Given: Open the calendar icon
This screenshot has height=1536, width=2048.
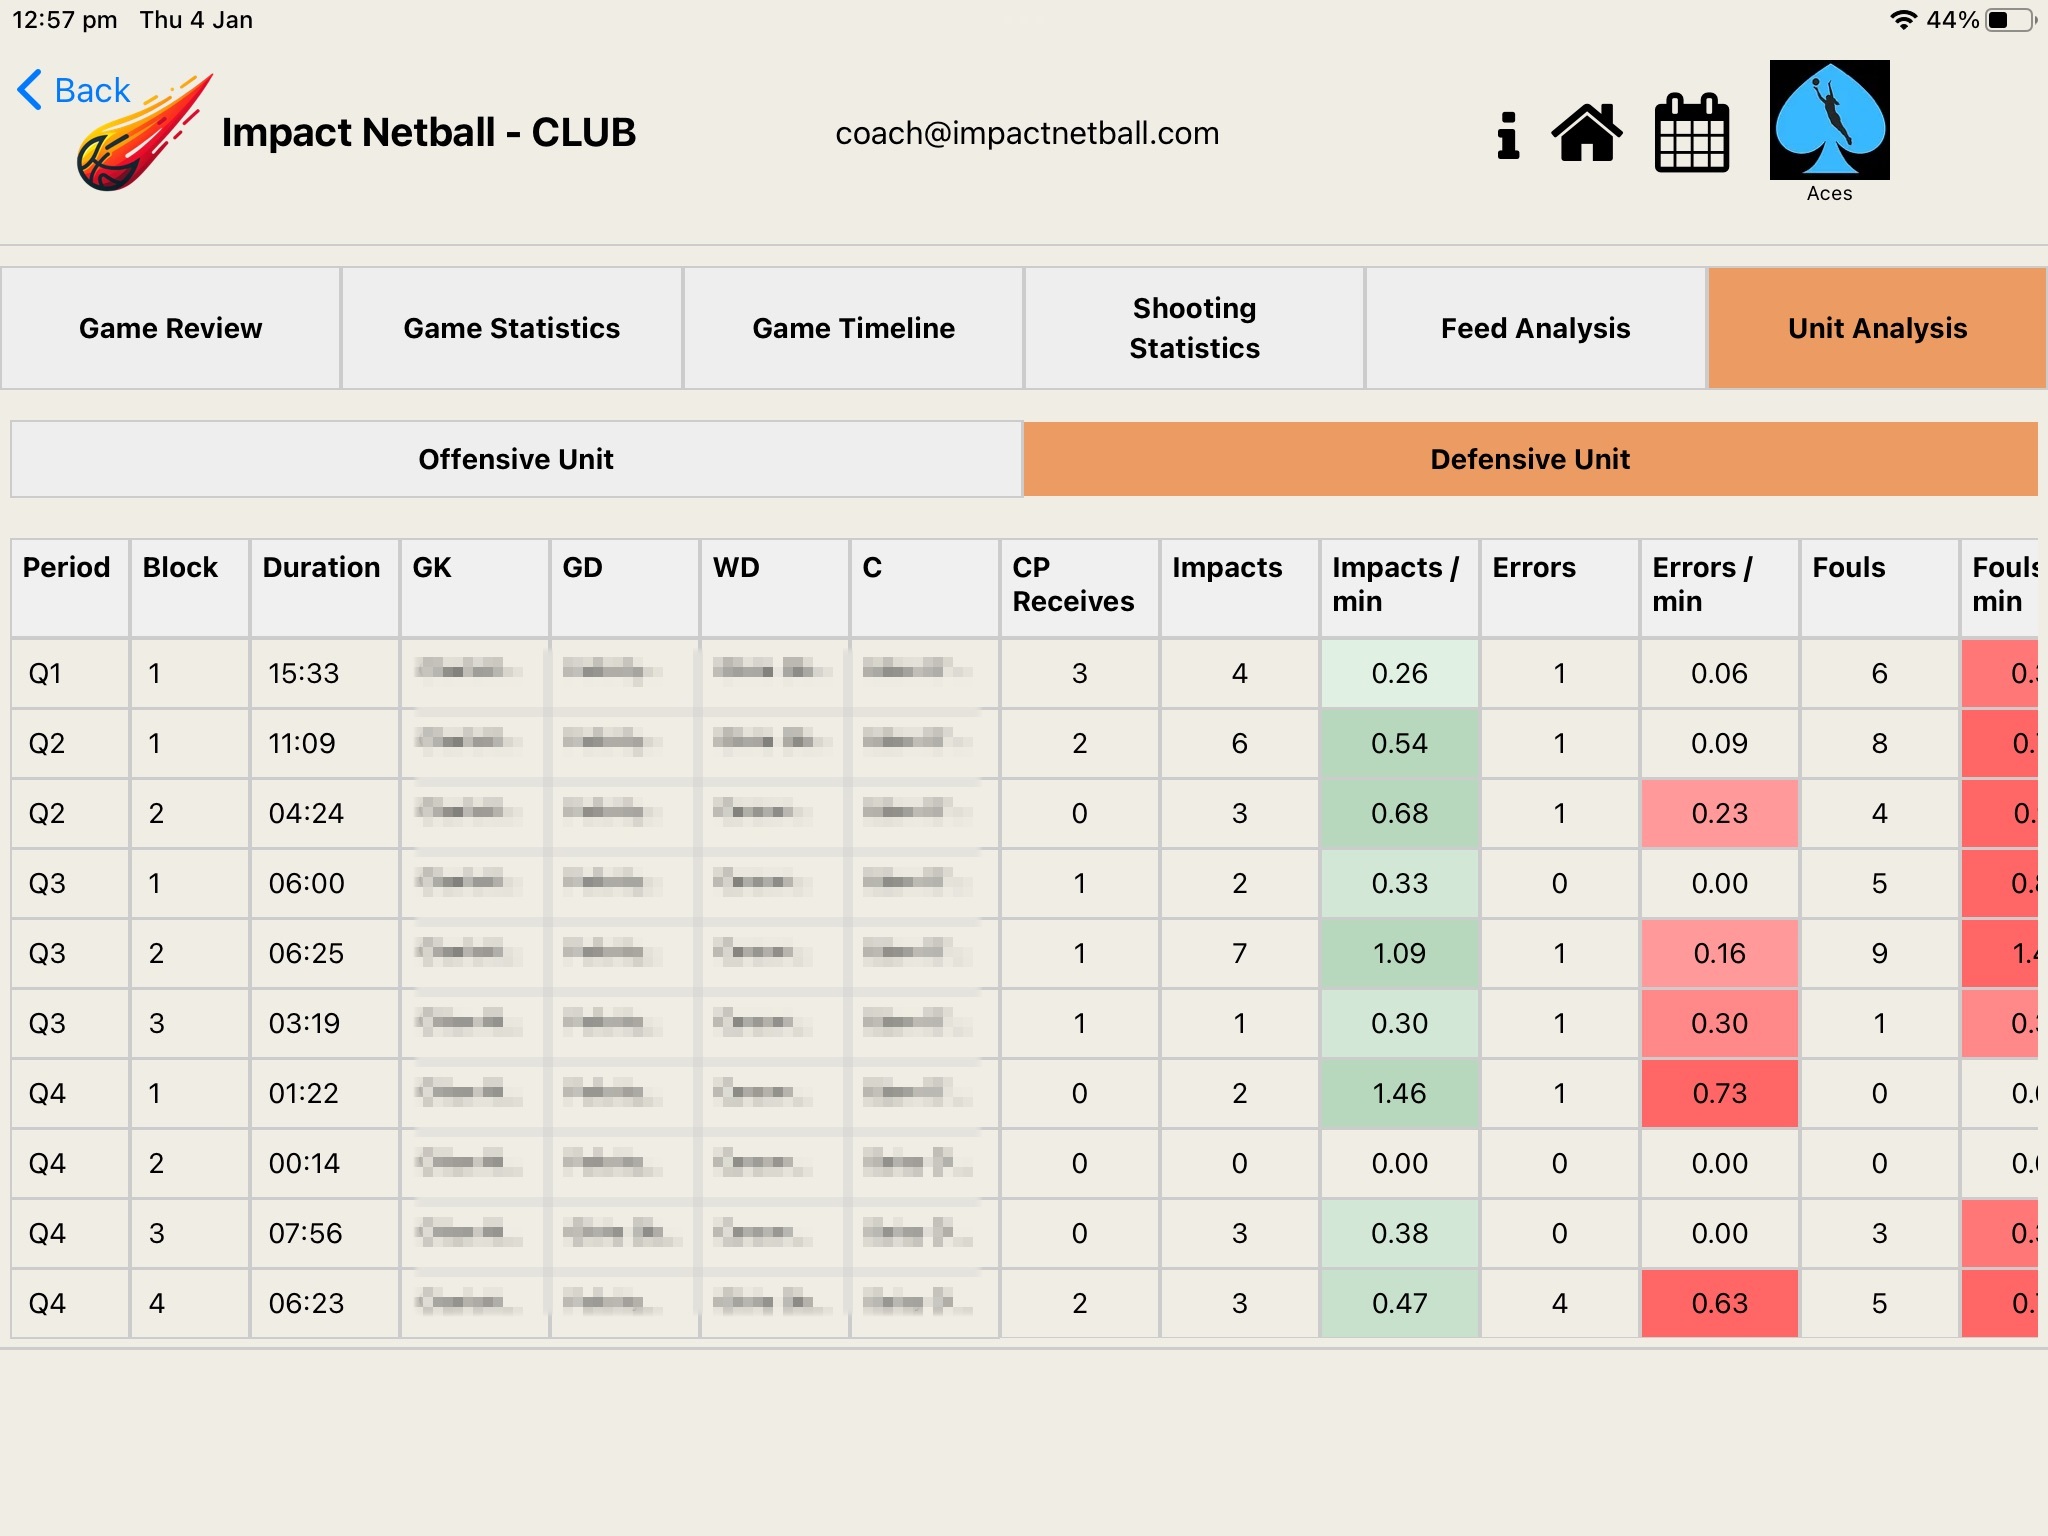Looking at the screenshot, I should (1691, 133).
